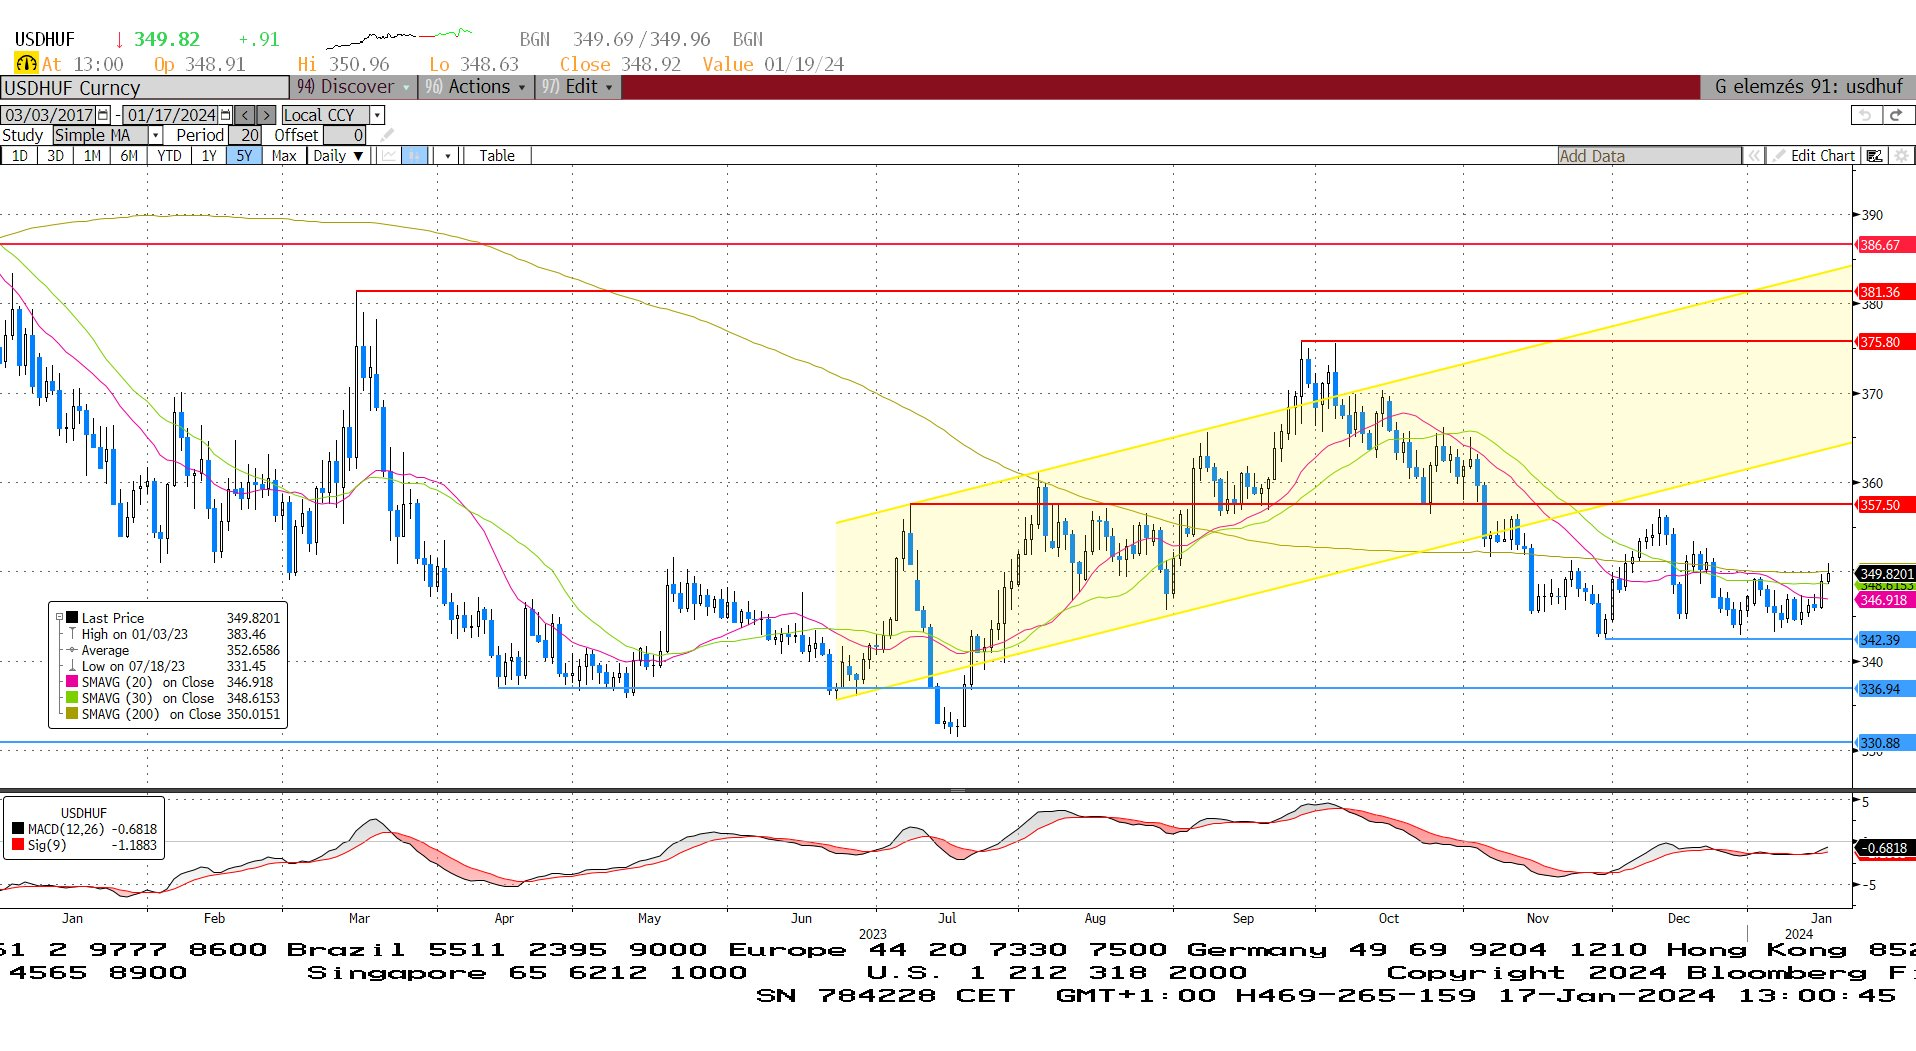Image resolution: width=1916 pixels, height=1051 pixels.
Task: Click the 357.50 price level label
Action: click(x=1884, y=505)
